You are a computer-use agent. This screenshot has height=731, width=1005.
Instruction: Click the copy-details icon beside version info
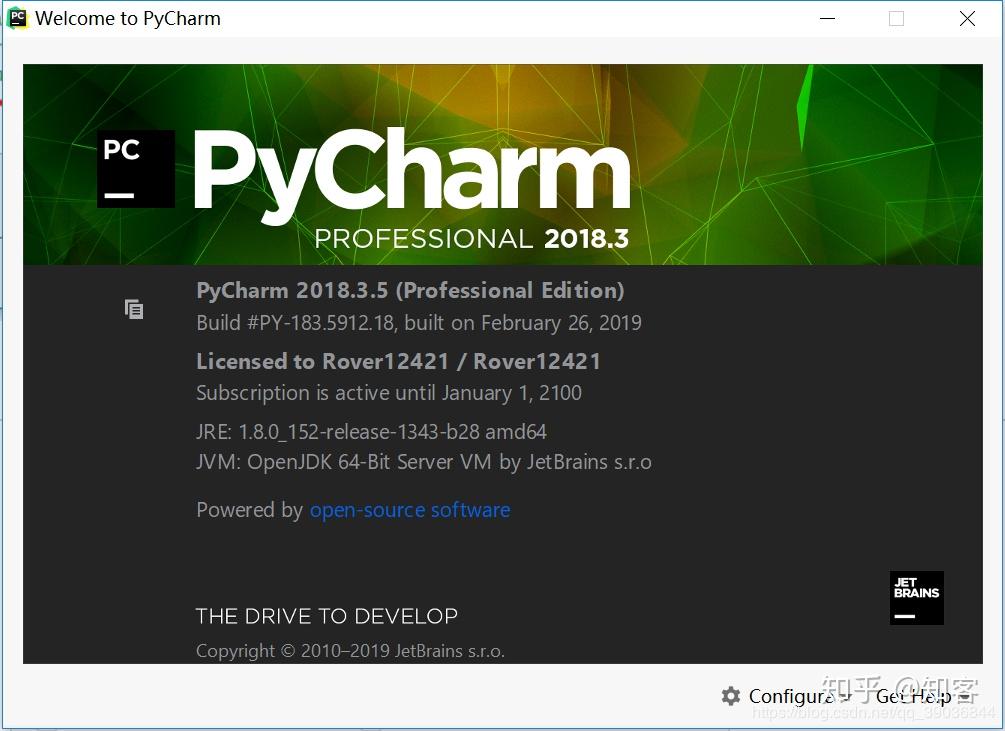click(x=133, y=309)
